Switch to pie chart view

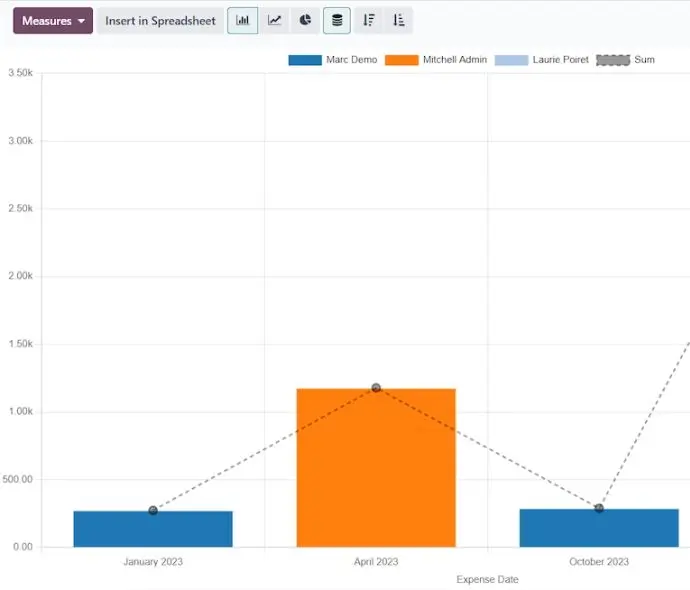pos(305,20)
